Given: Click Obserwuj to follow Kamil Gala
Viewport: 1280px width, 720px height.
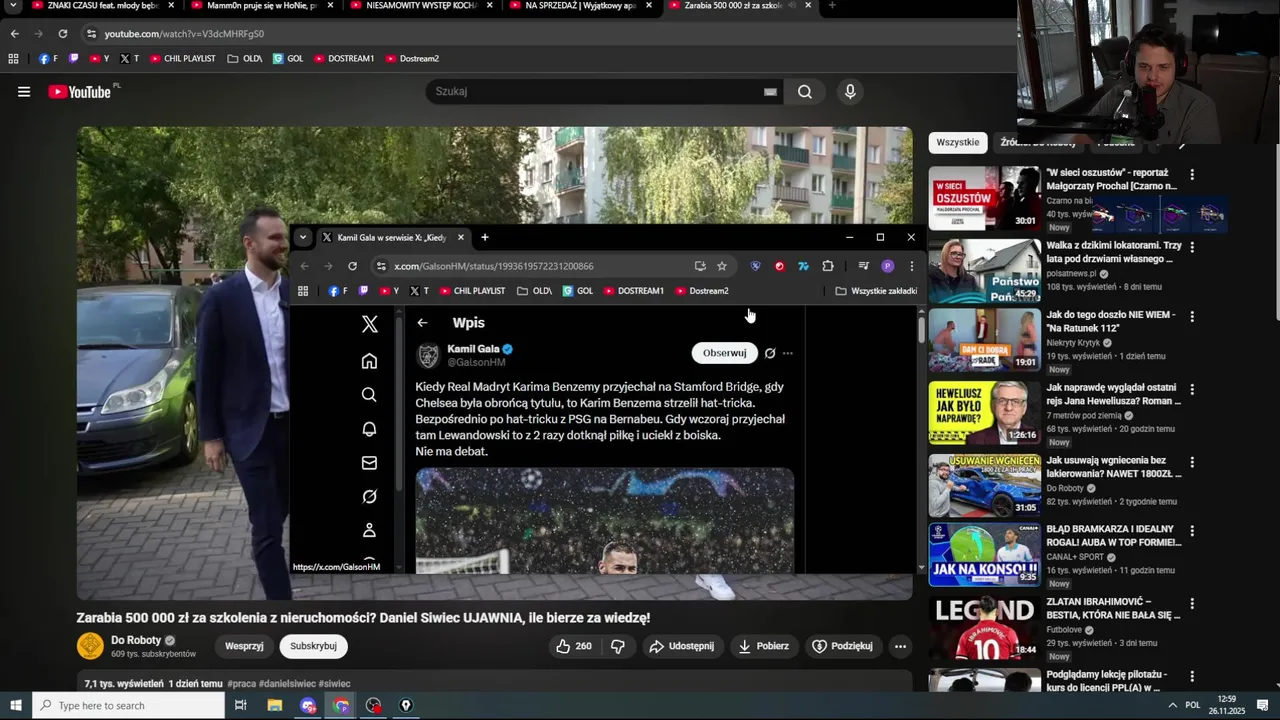Looking at the screenshot, I should 724,353.
